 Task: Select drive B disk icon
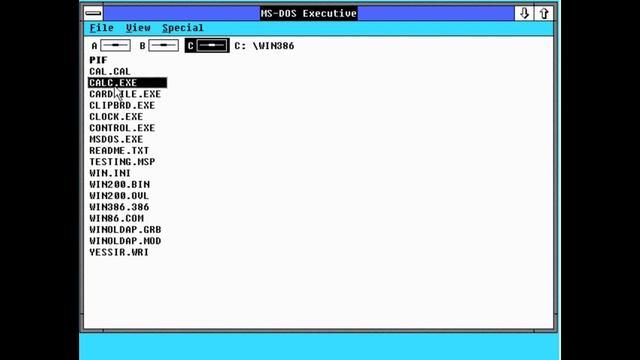[x=163, y=45]
